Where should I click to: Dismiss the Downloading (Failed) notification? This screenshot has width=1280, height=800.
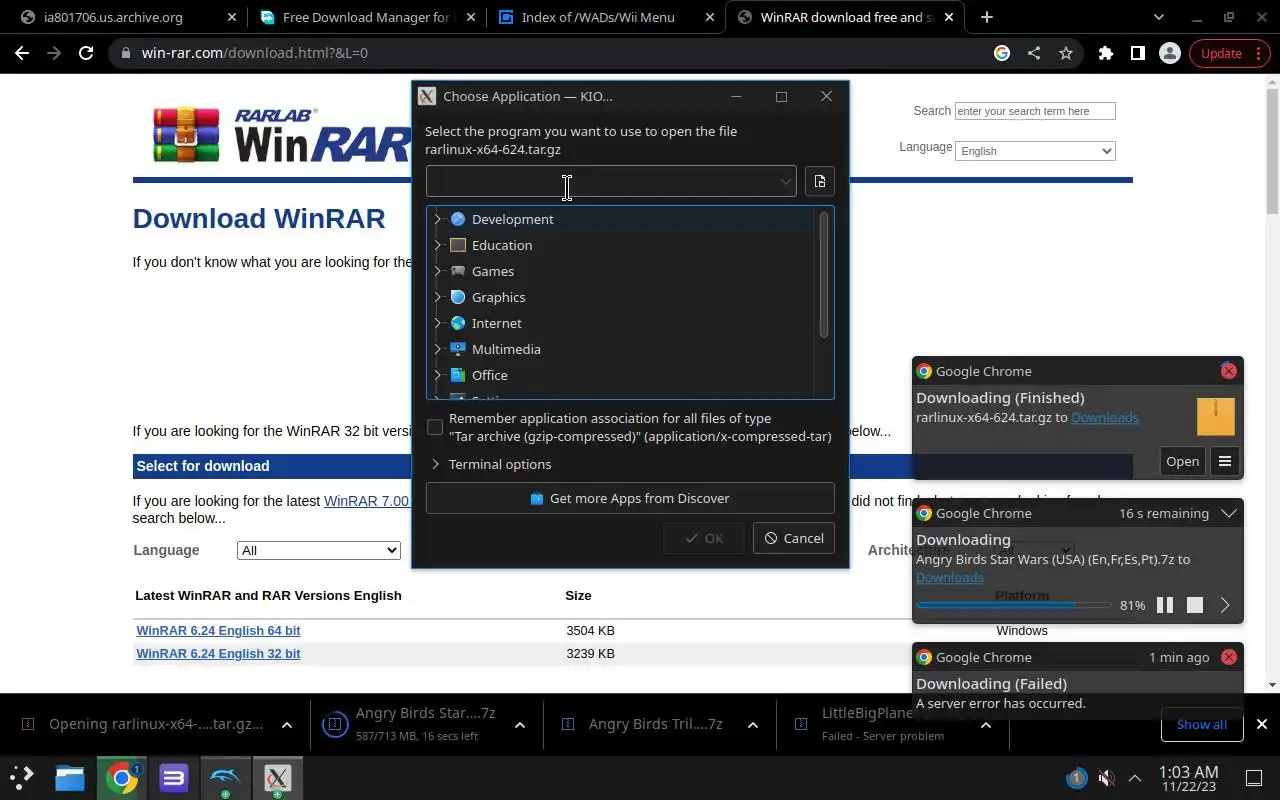pos(1229,657)
